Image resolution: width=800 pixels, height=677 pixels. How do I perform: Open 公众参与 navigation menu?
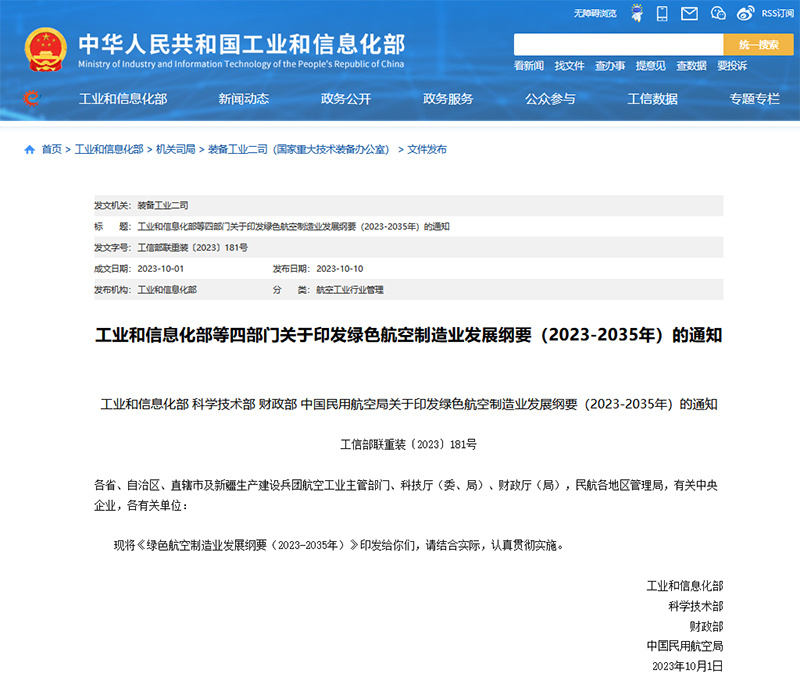(550, 99)
